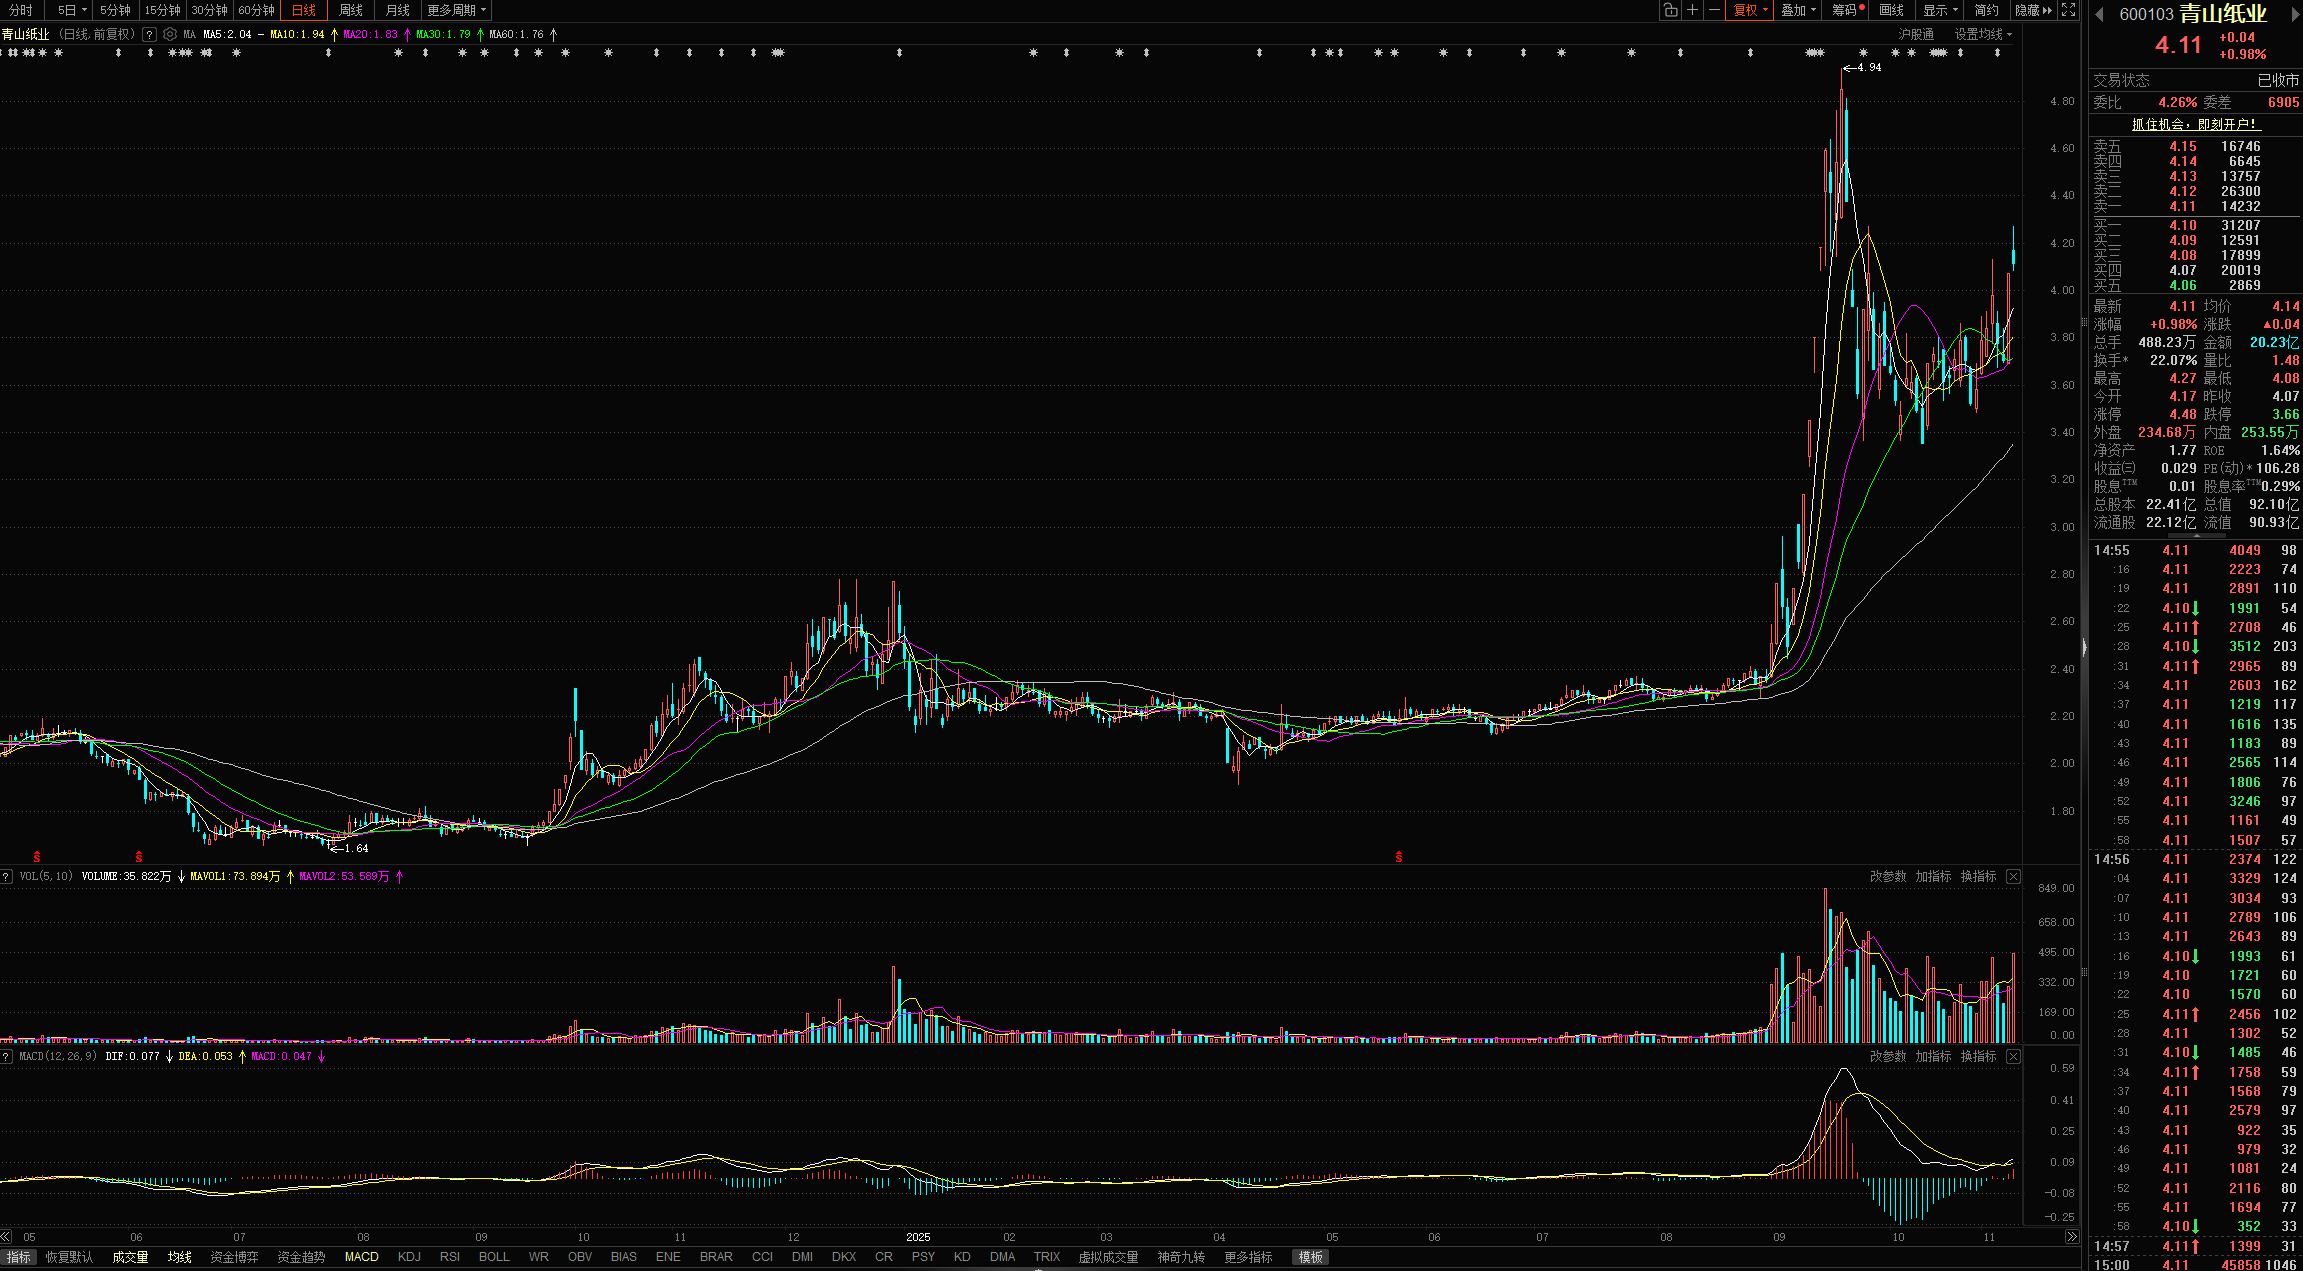2303x1271 pixels.
Task: Click the unlock padlock icon in toolbar
Action: (1670, 10)
